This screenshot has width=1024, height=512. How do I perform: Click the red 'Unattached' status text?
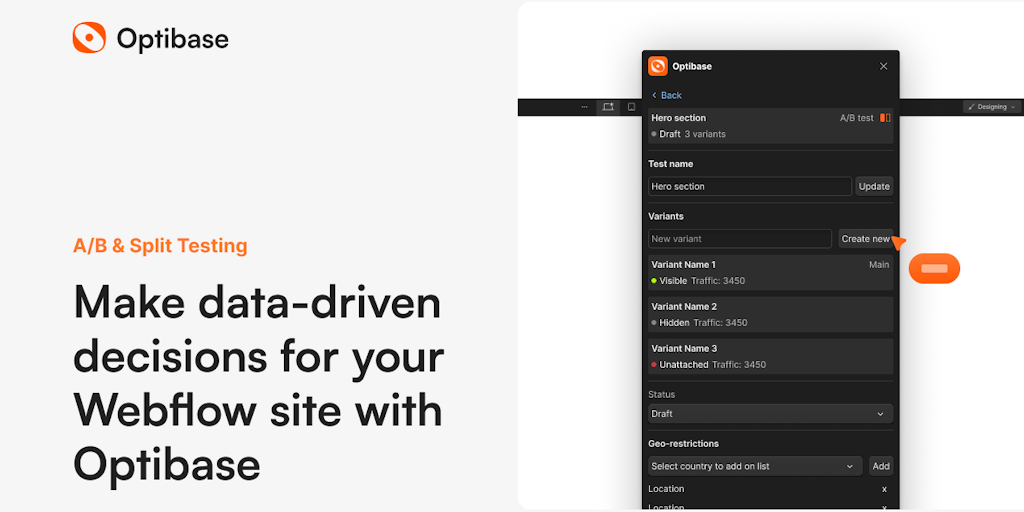click(x=683, y=364)
